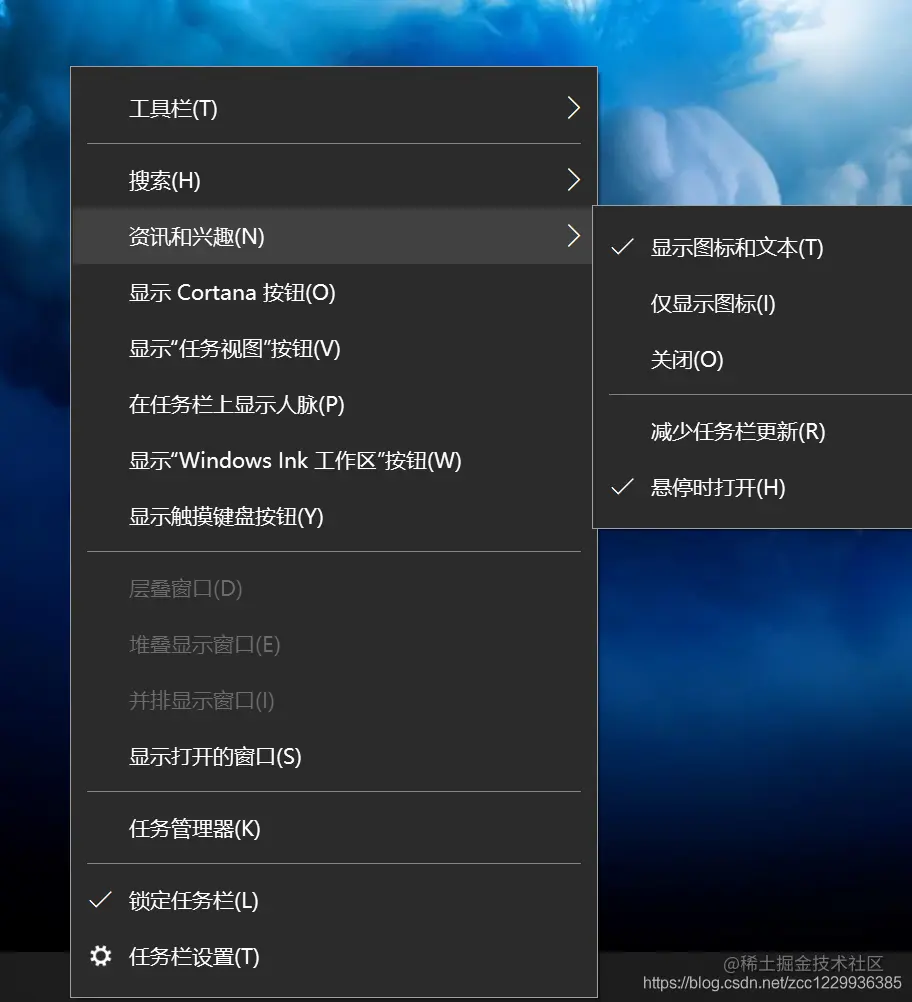This screenshot has width=912, height=1002.
Task: Click the checkmark beside 悬停时打开
Action: coord(622,488)
